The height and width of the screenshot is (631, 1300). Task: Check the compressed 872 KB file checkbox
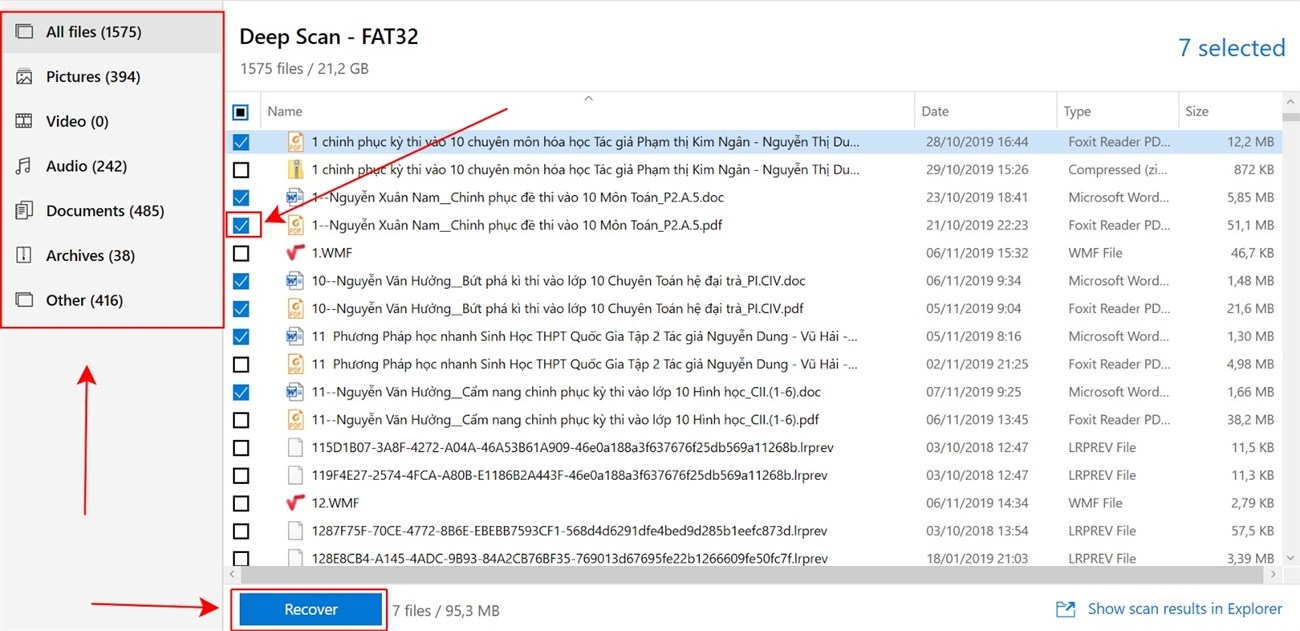pos(241,170)
